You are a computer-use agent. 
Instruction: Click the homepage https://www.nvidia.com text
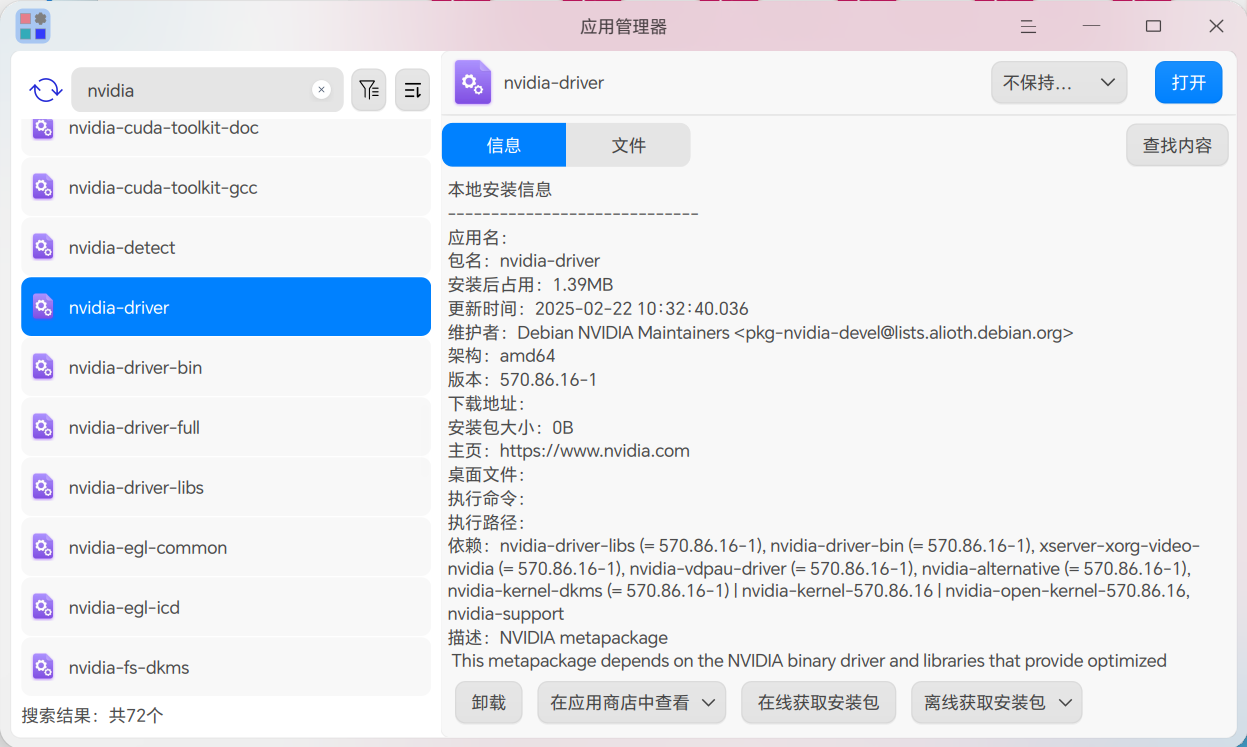(x=595, y=451)
